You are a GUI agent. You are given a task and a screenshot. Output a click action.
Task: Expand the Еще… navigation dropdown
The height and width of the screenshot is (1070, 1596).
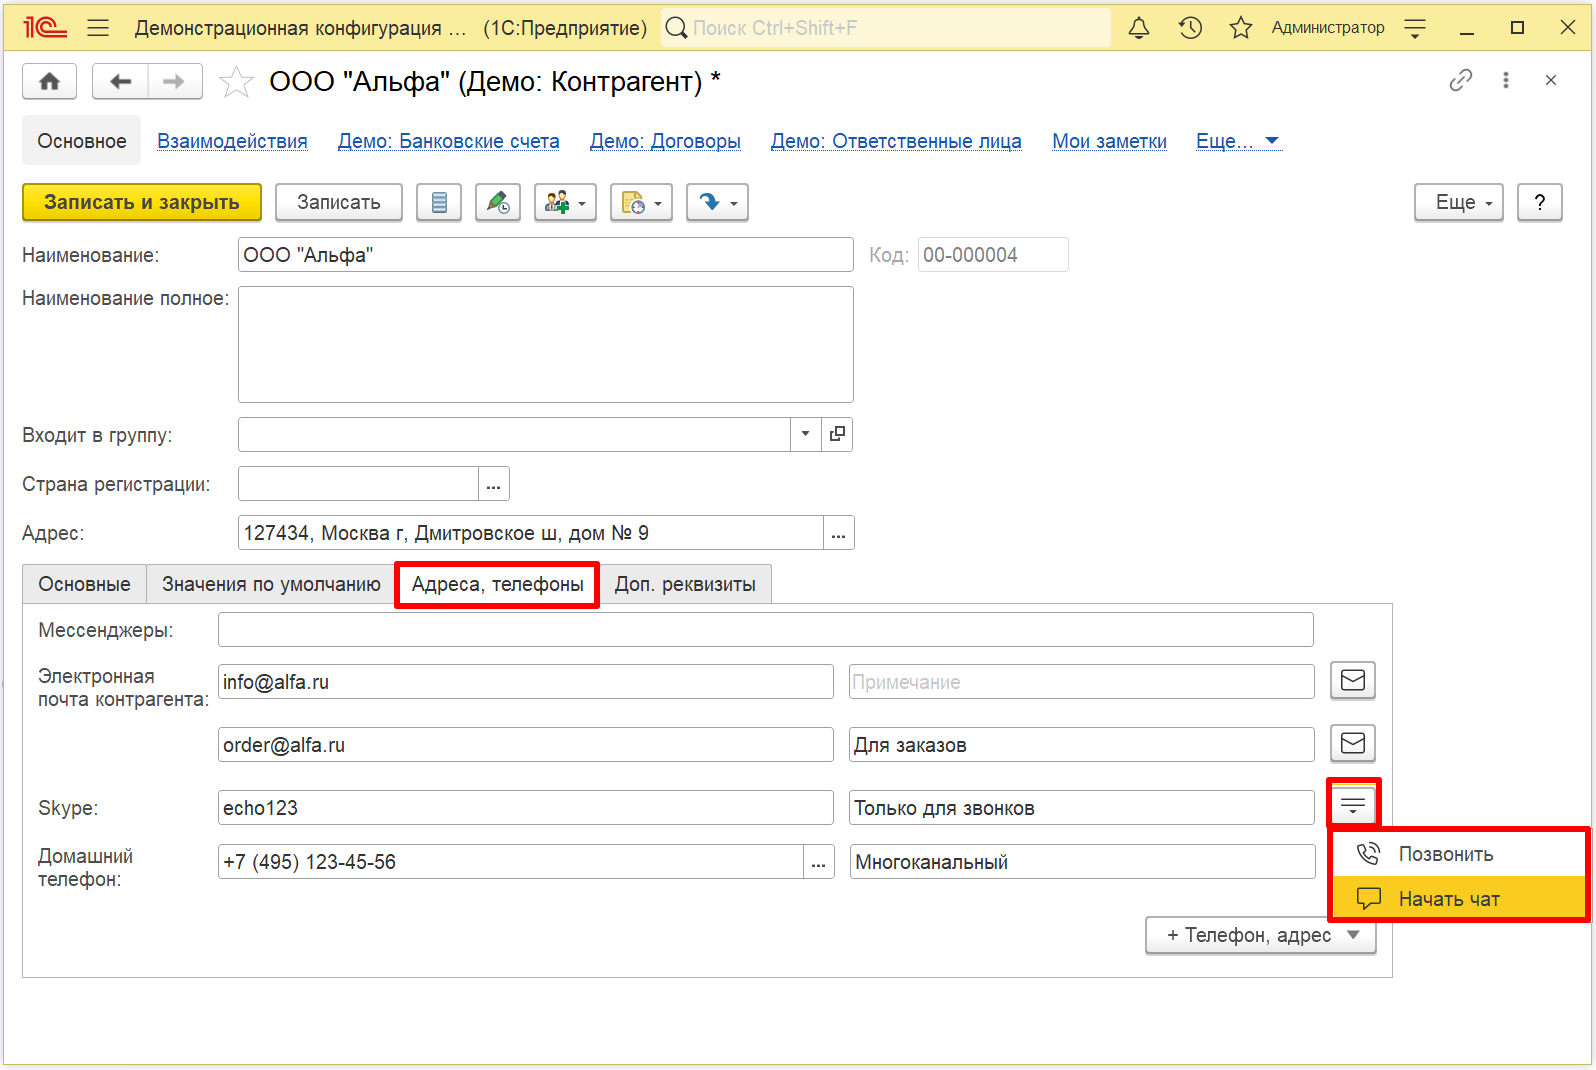coord(1238,141)
